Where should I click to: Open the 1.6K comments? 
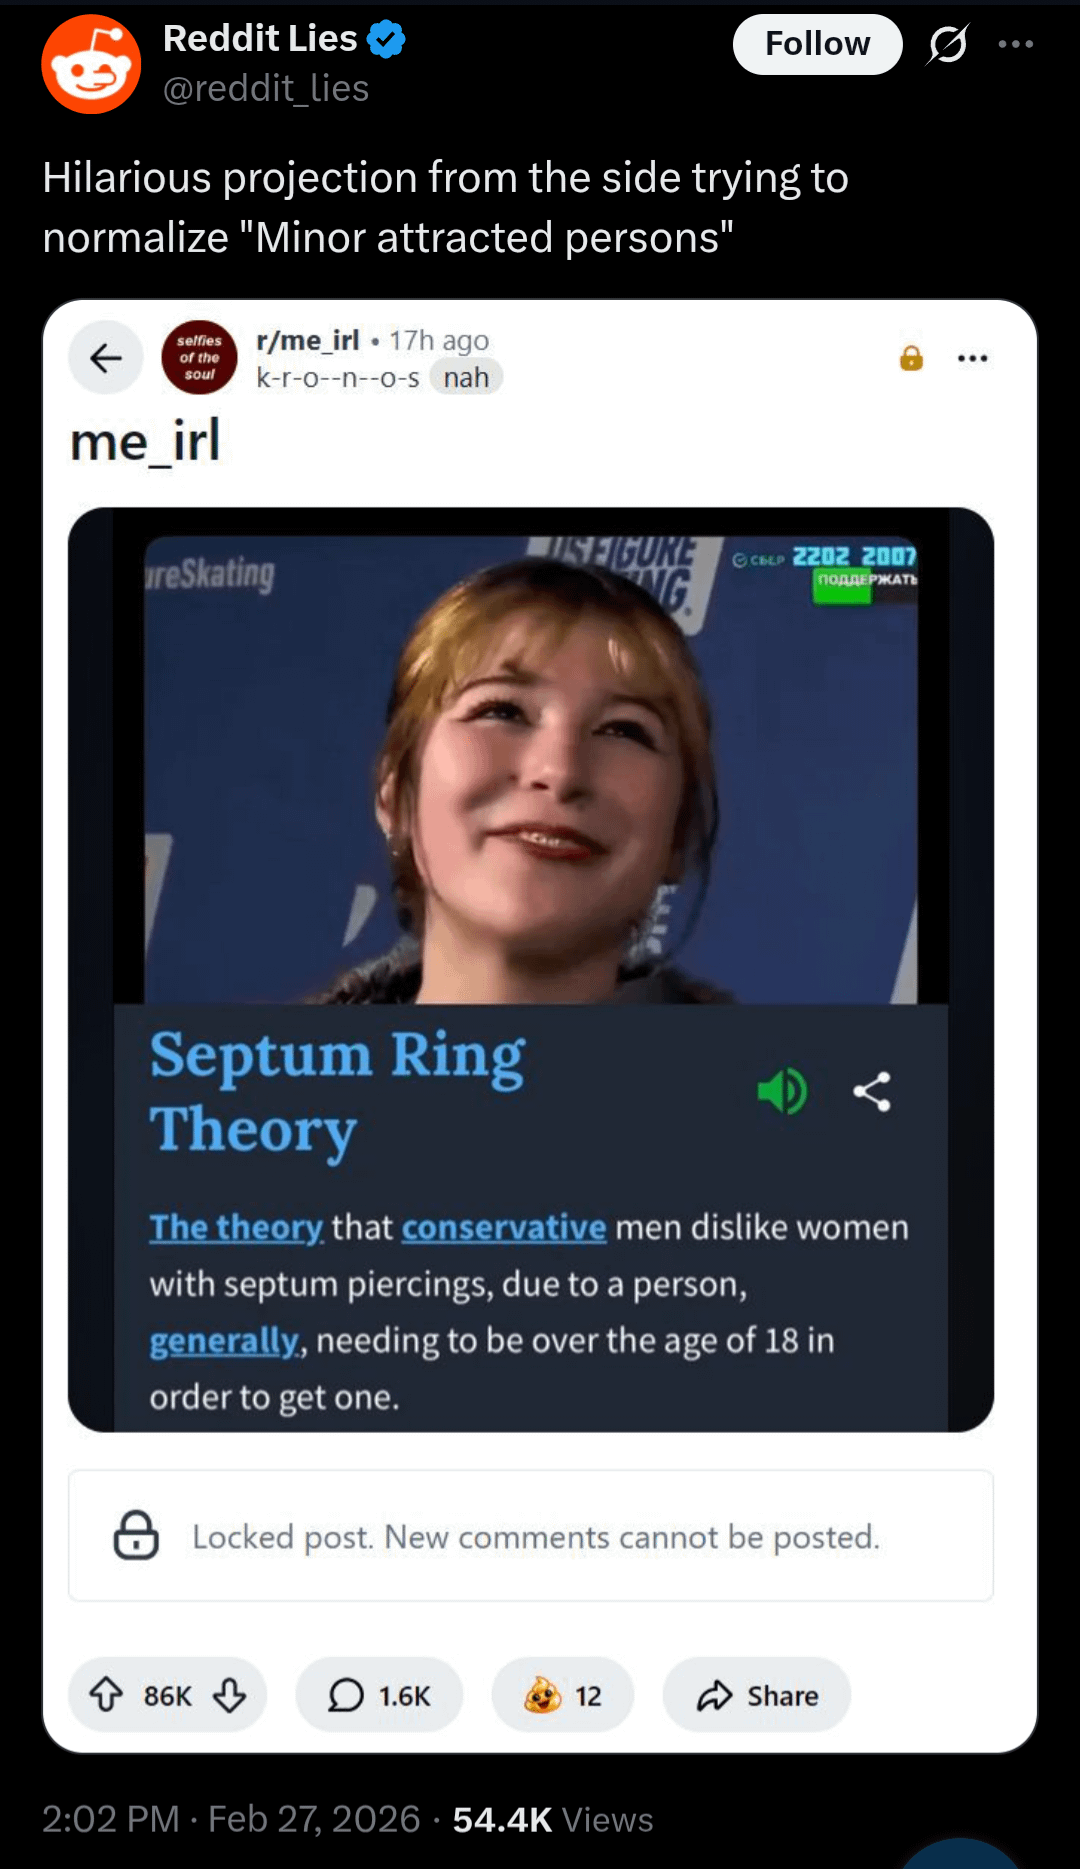pyautogui.click(x=379, y=1695)
